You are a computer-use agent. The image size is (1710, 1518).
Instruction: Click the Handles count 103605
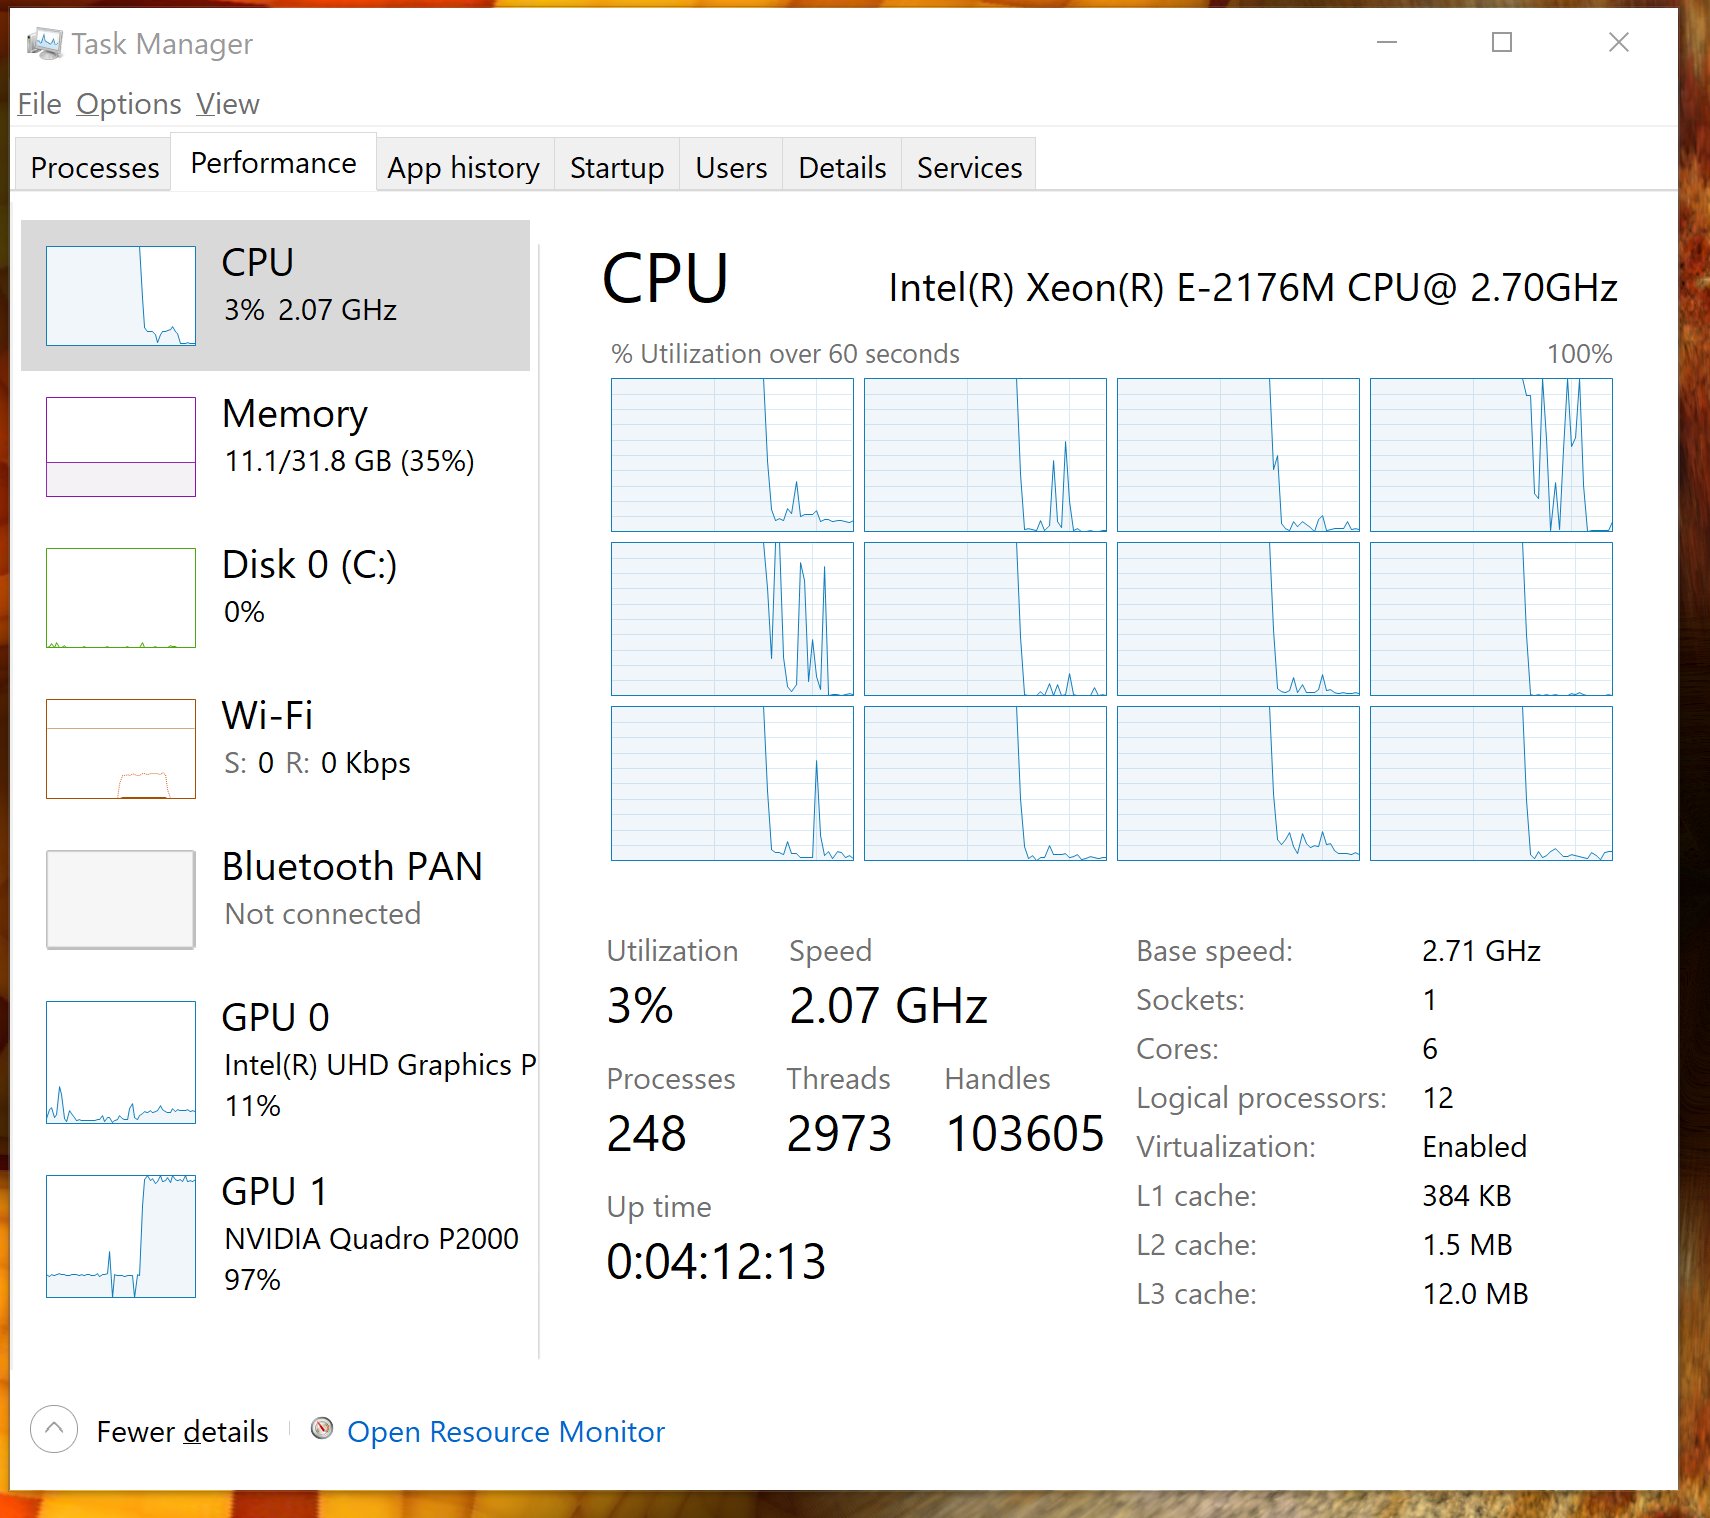tap(1025, 1133)
